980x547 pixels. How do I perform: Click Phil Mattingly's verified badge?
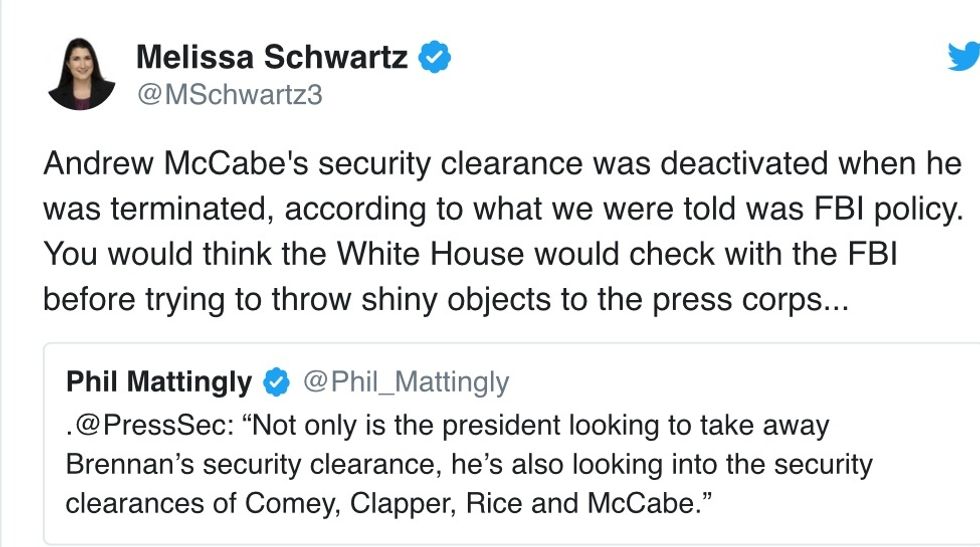click(276, 382)
